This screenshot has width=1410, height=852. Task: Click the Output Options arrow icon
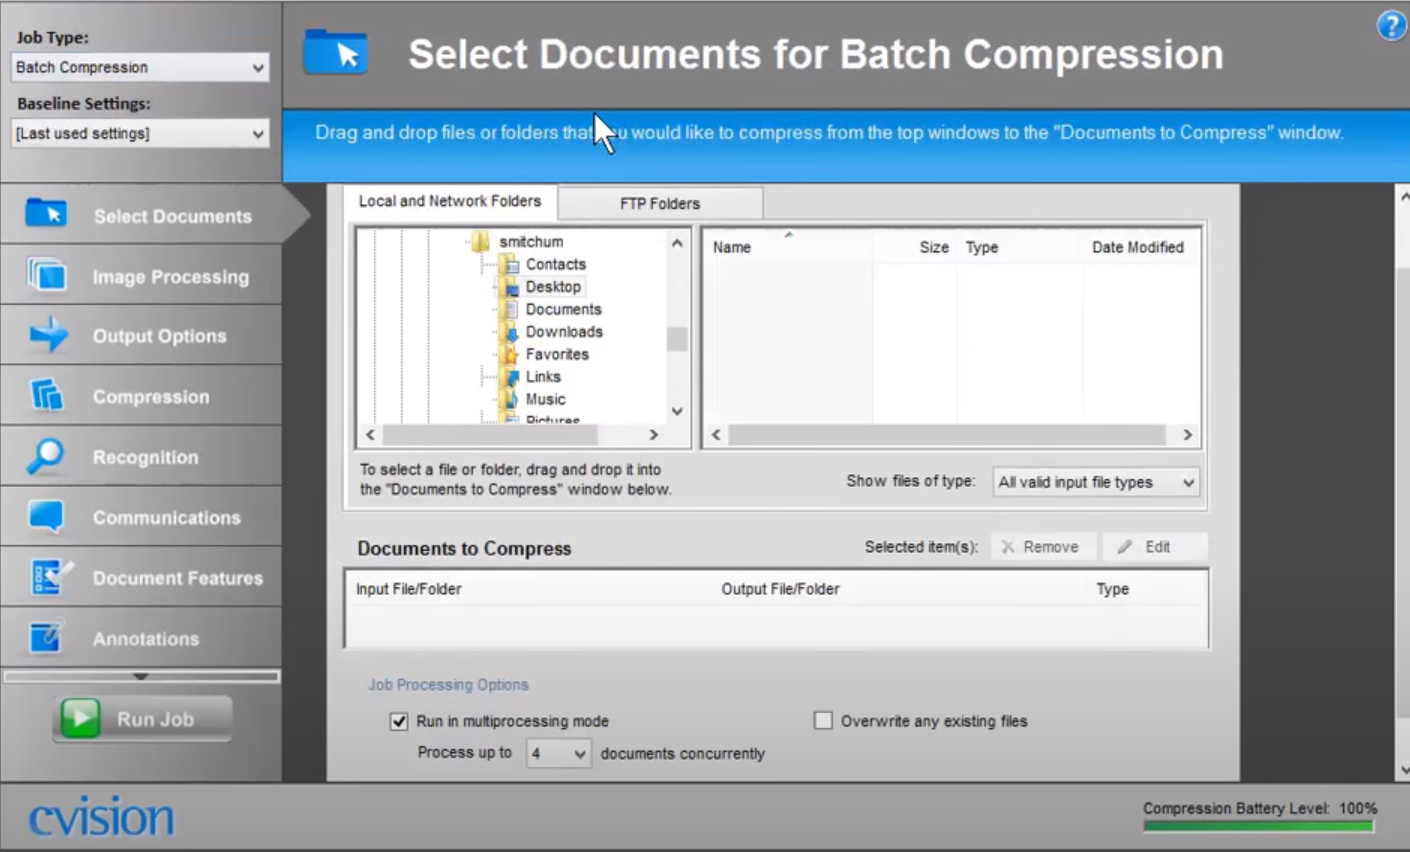pyautogui.click(x=45, y=336)
